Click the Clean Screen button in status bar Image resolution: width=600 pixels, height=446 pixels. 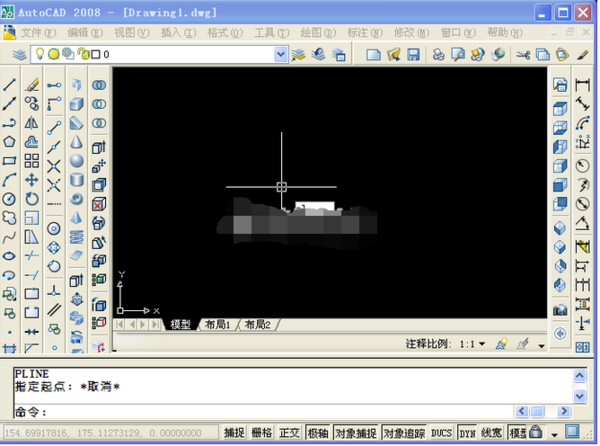click(x=572, y=432)
